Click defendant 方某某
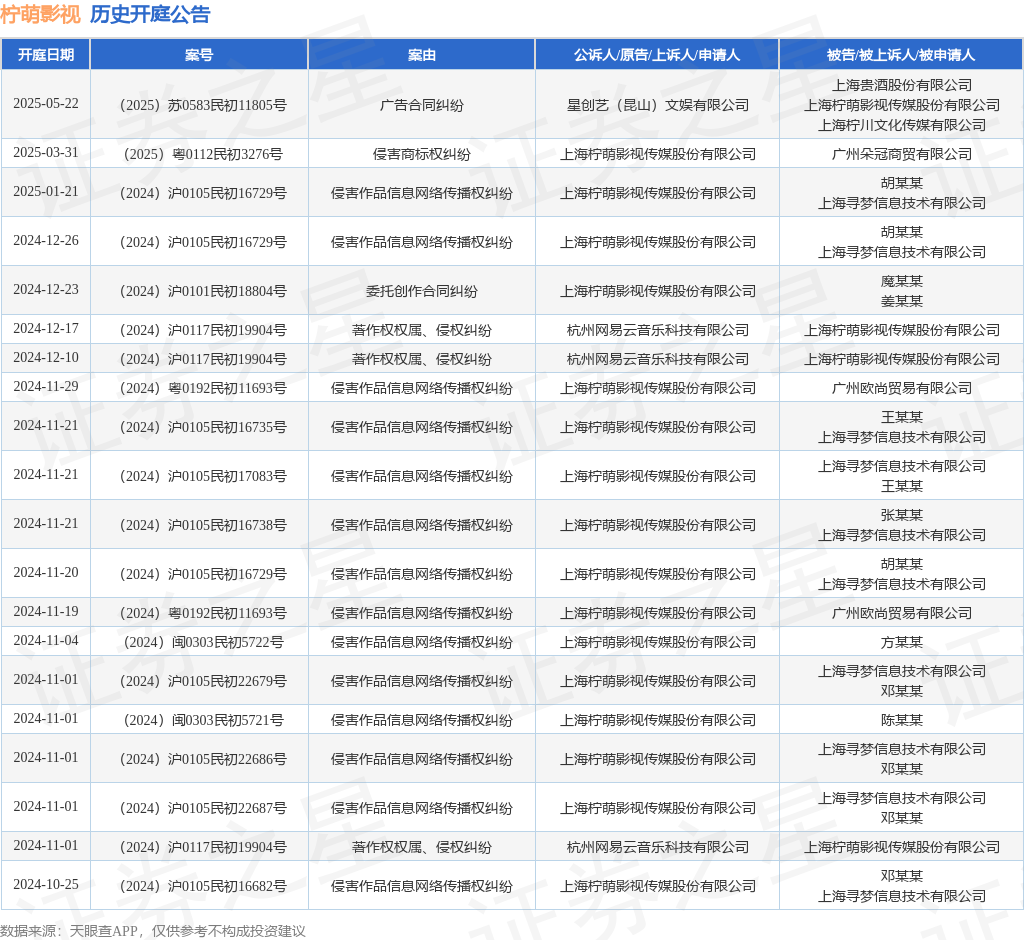The image size is (1024, 940). tap(902, 642)
